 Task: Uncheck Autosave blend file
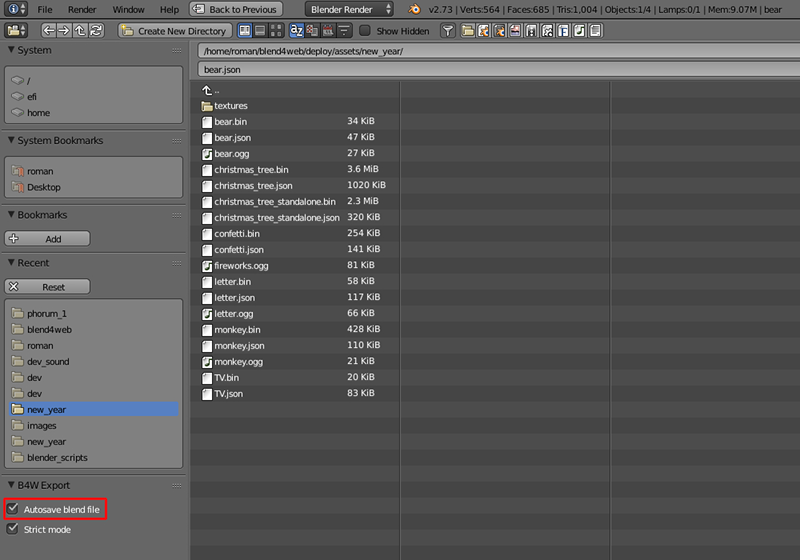(13, 509)
